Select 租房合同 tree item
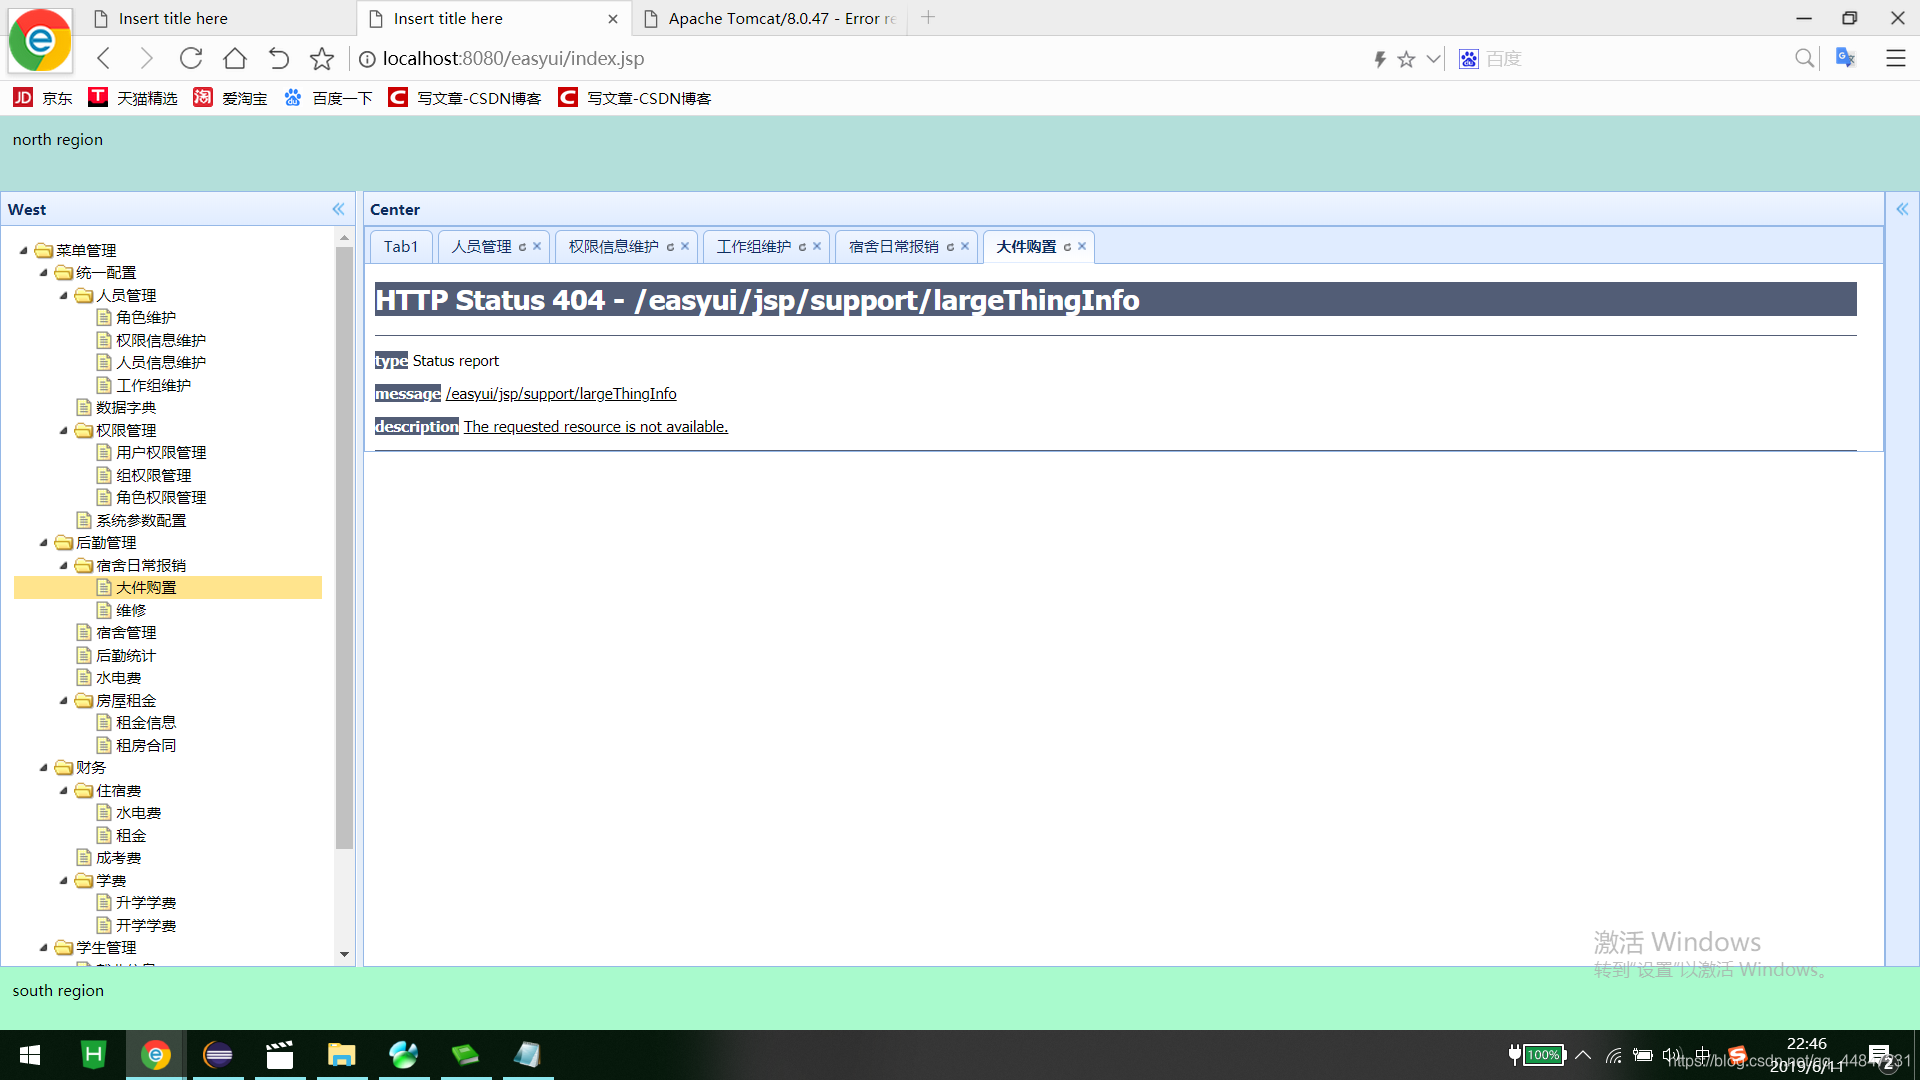Viewport: 1920px width, 1080px height. 146,745
